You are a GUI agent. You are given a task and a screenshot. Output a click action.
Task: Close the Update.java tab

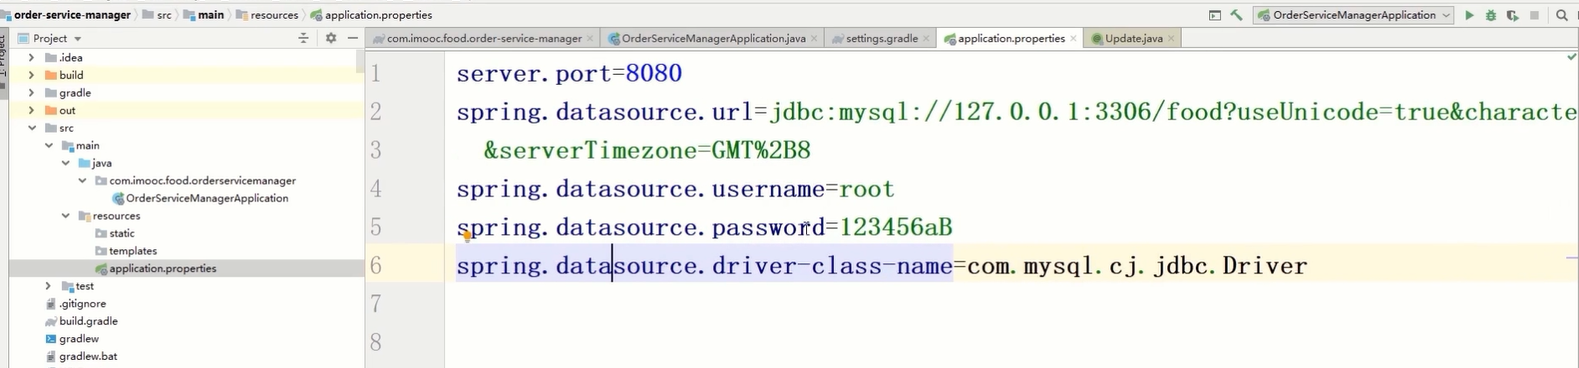click(x=1172, y=38)
